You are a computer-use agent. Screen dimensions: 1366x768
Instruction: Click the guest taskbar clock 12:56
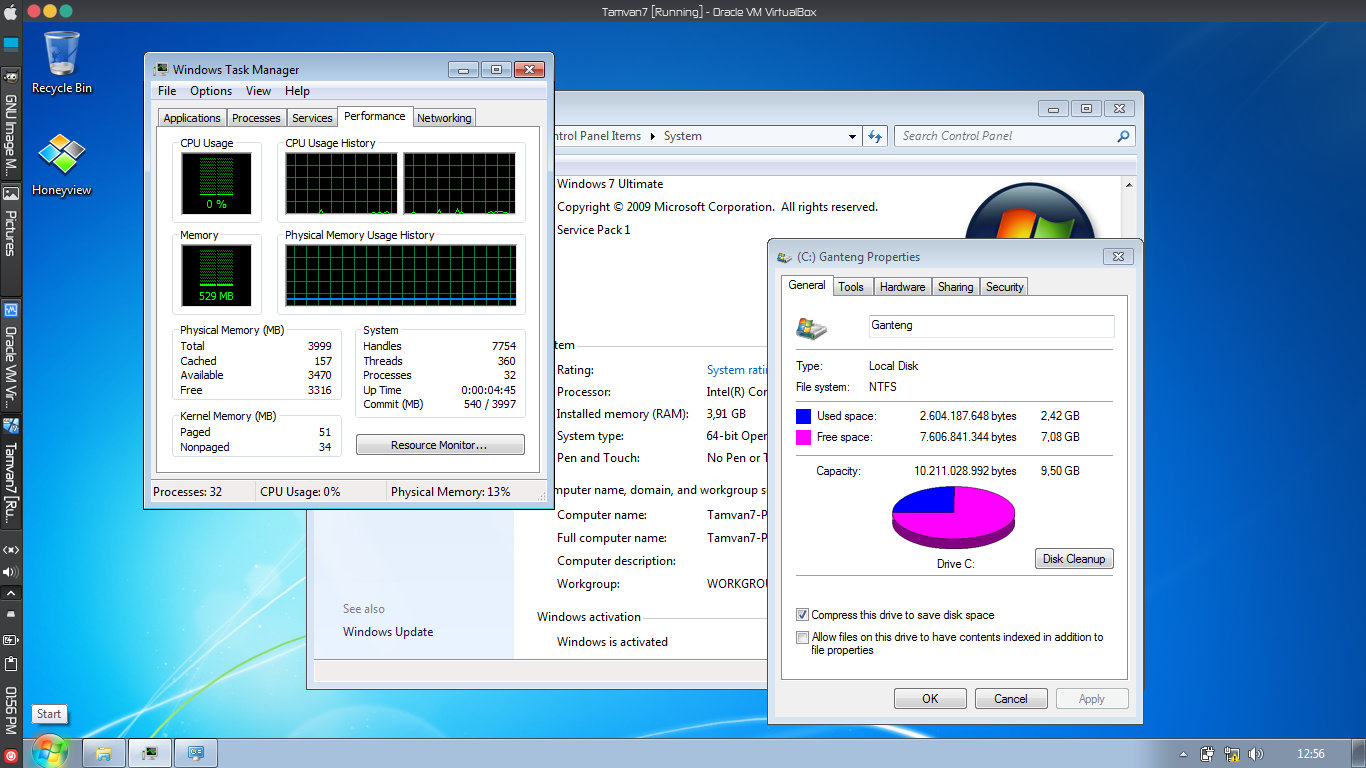click(x=1310, y=754)
